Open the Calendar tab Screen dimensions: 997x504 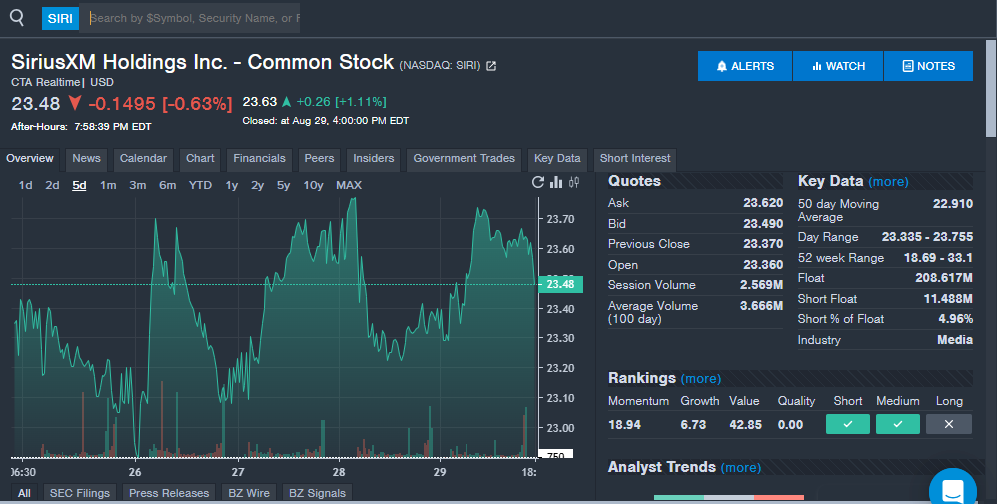(143, 159)
